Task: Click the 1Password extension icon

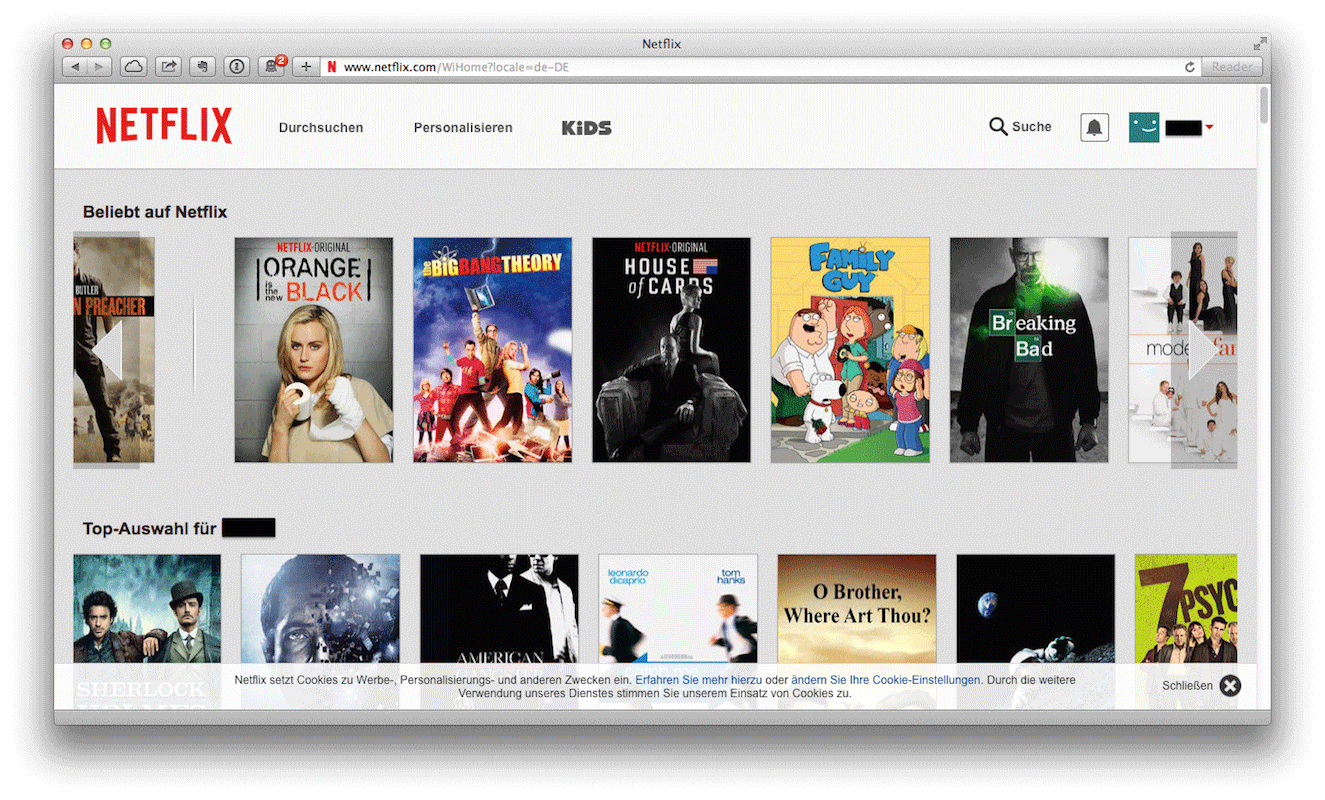Action: point(237,67)
